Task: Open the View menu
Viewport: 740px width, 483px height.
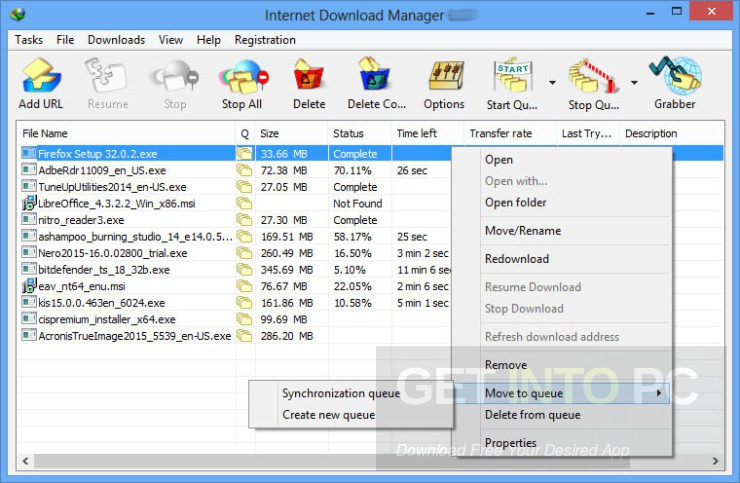Action: (170, 40)
